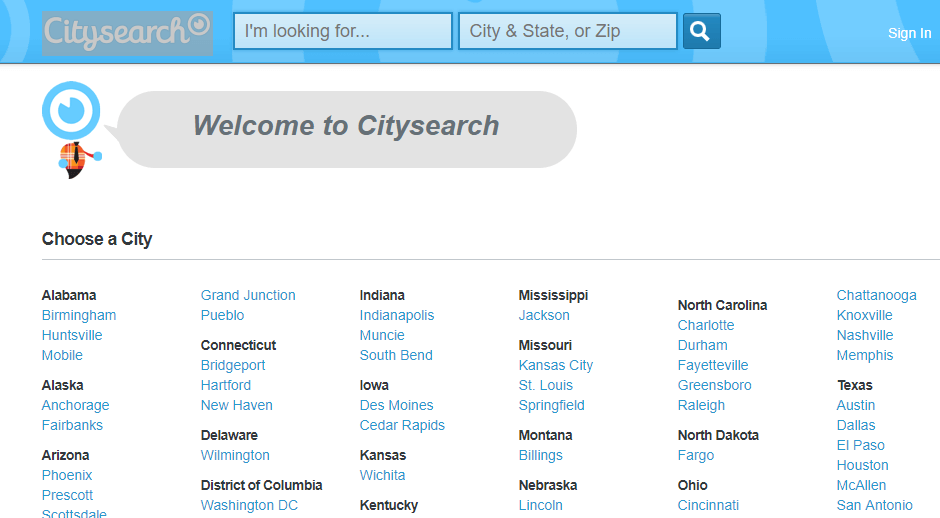Image resolution: width=940 pixels, height=518 pixels.
Task: Select Mobile under Alabama
Action: [62, 356]
